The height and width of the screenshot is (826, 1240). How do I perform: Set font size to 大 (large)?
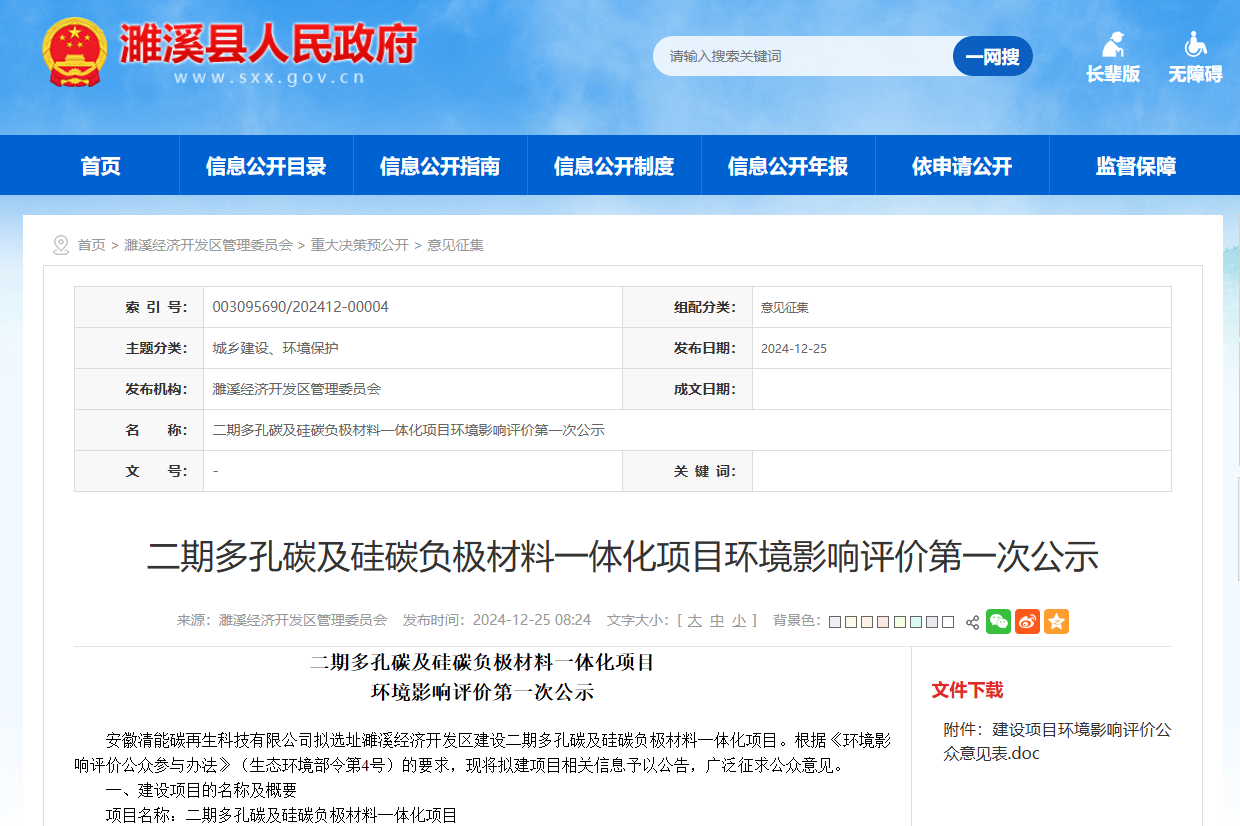[x=694, y=620]
